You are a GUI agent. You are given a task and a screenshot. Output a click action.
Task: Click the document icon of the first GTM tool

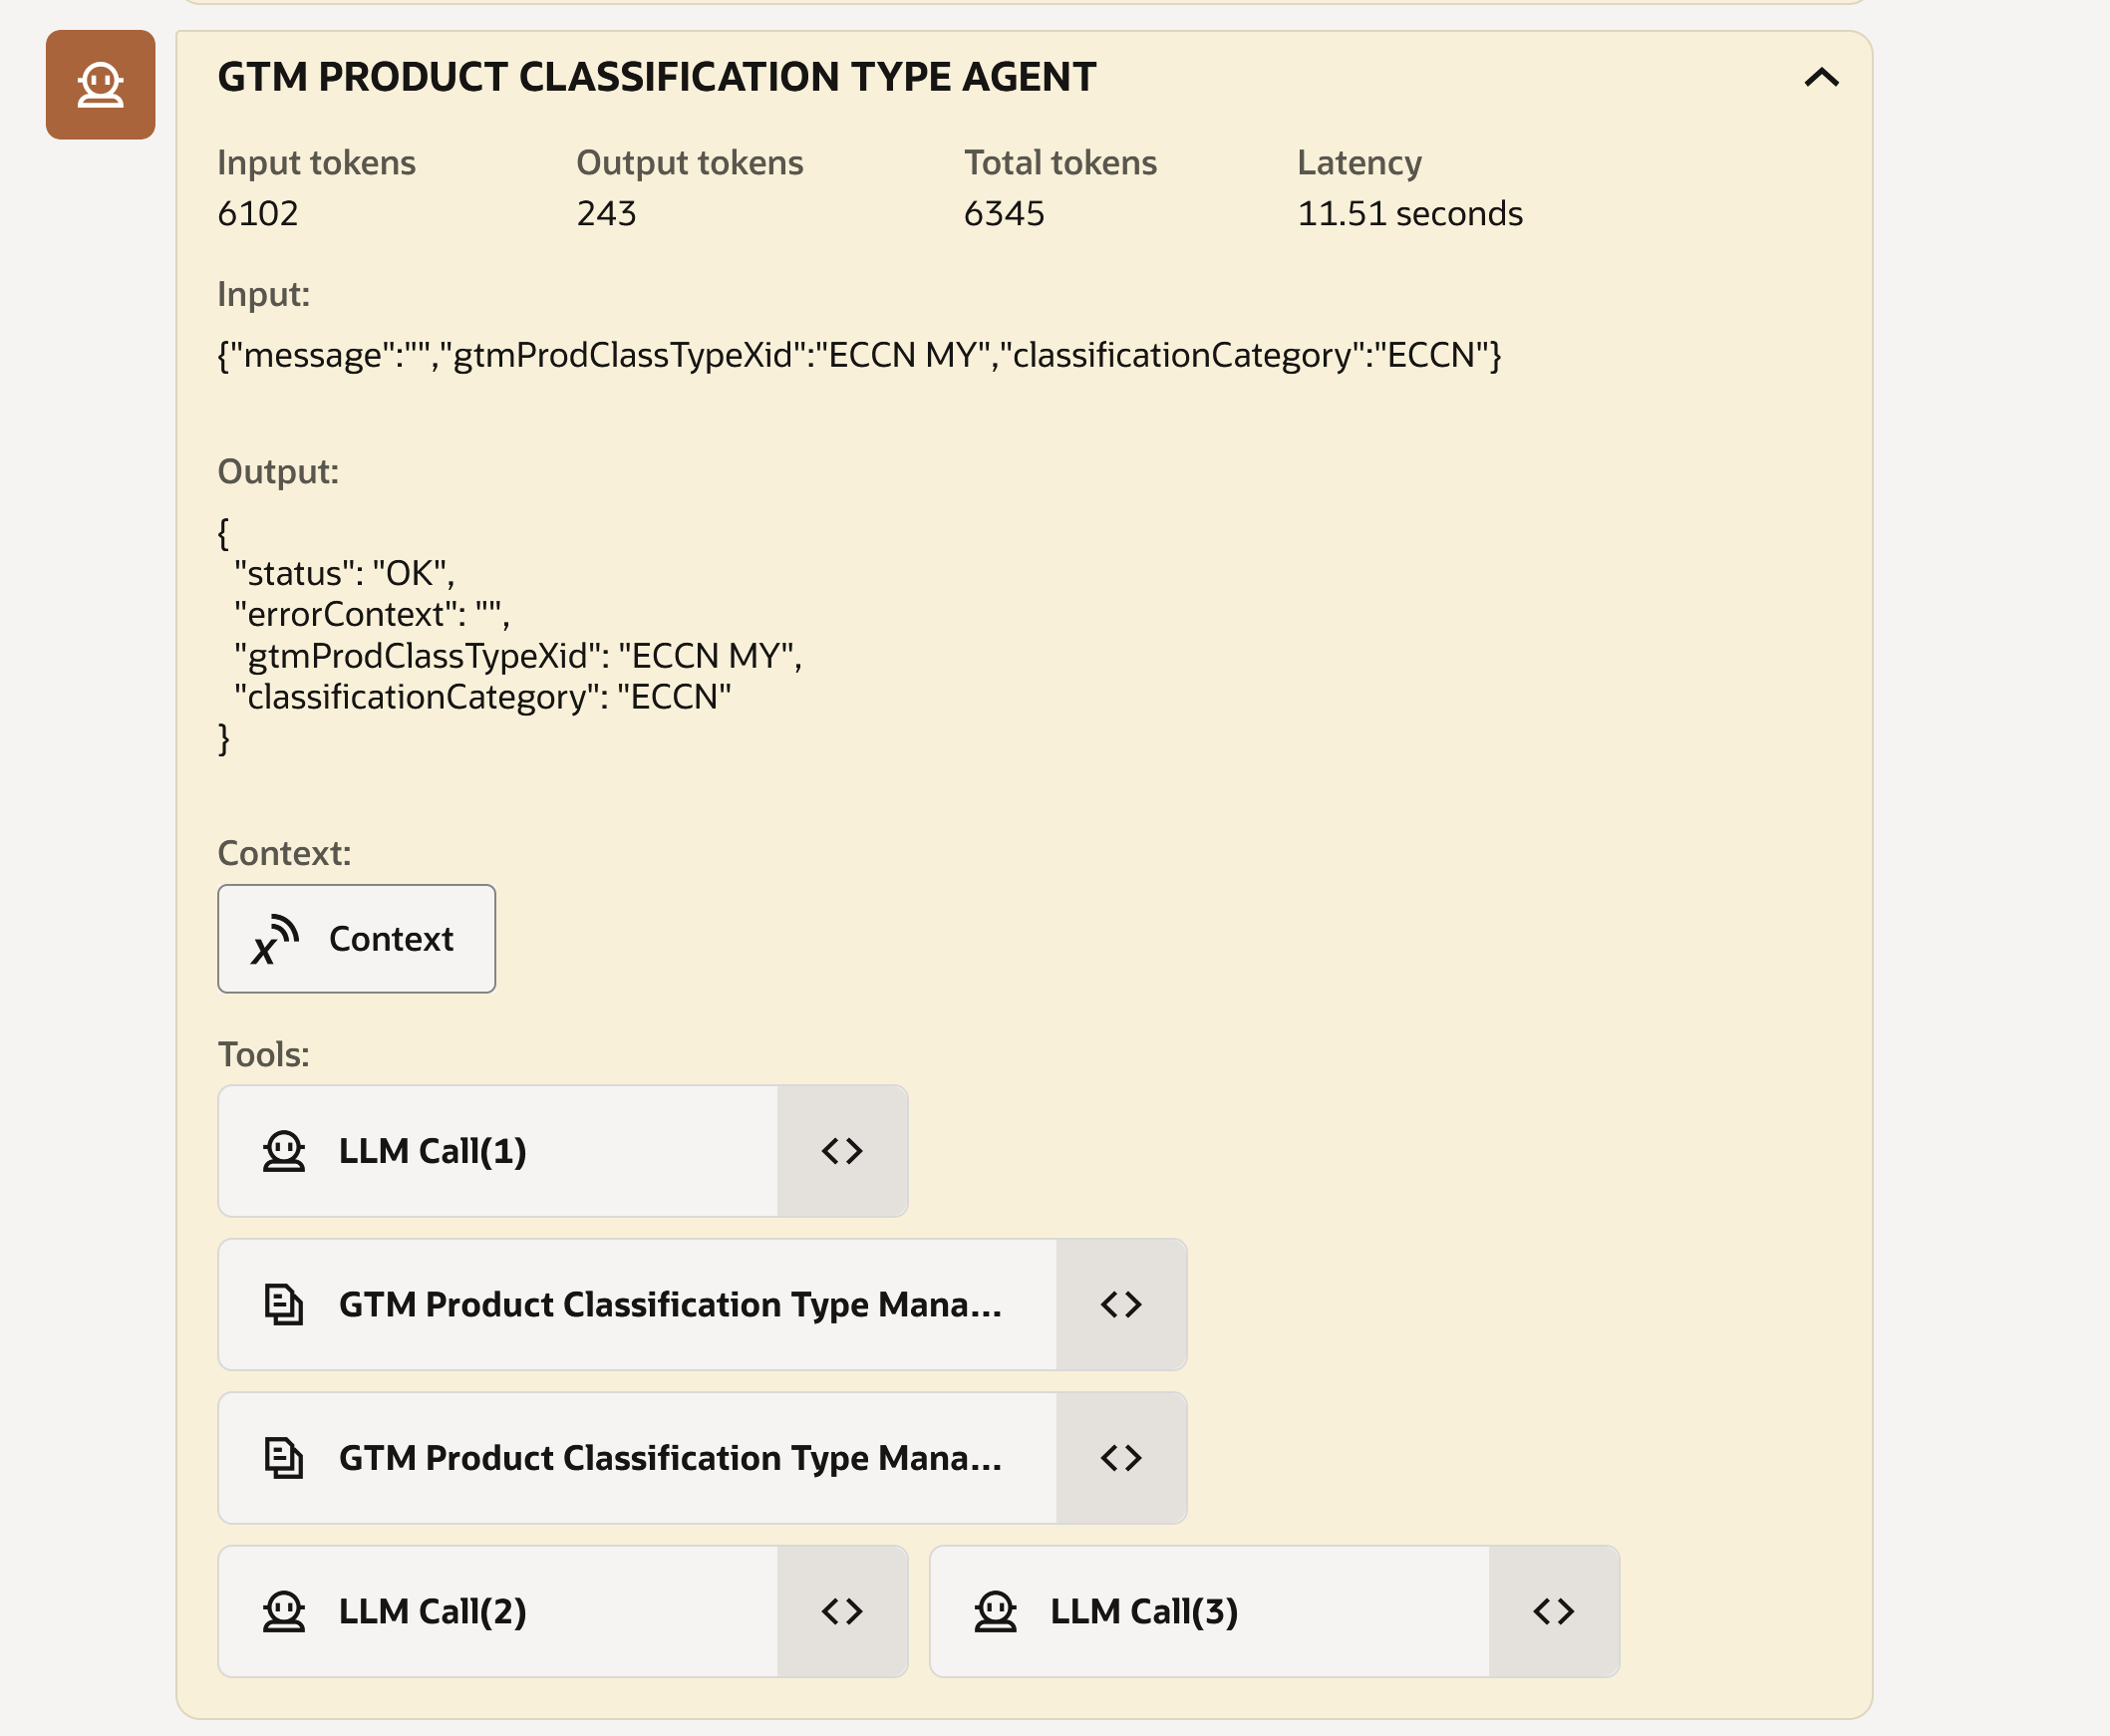pyautogui.click(x=284, y=1304)
